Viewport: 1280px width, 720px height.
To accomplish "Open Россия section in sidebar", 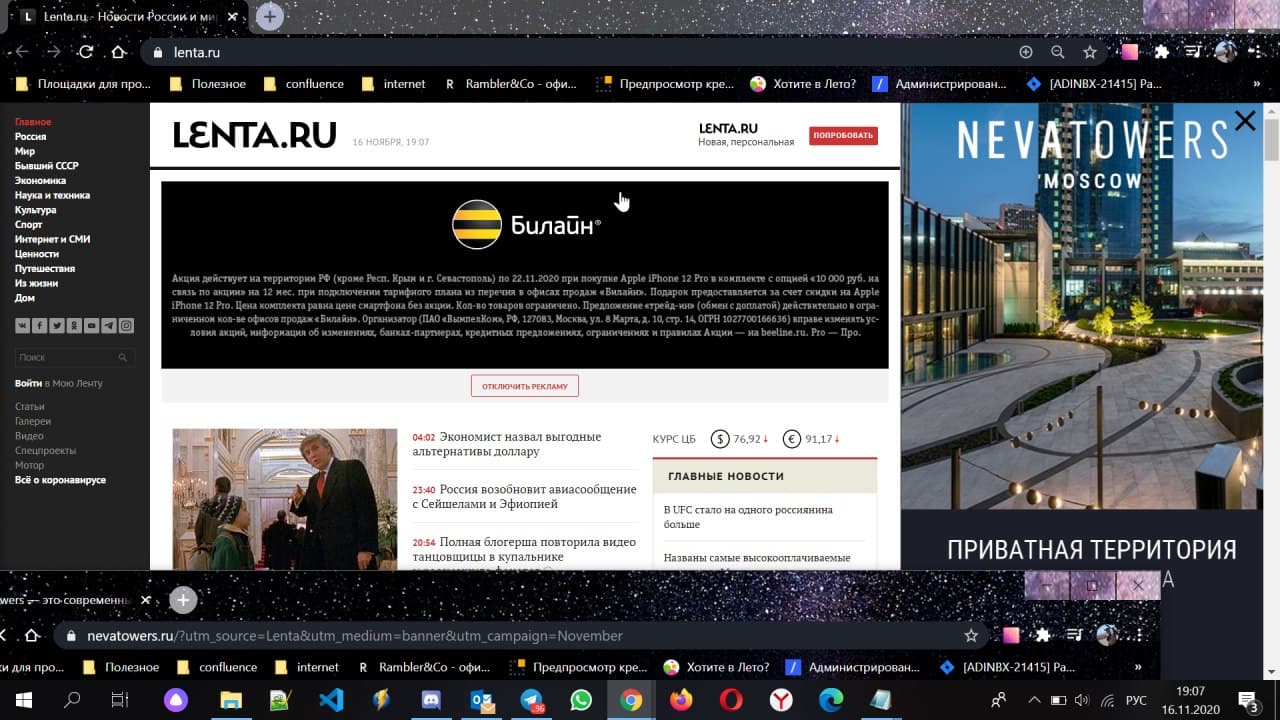I will 30,136.
